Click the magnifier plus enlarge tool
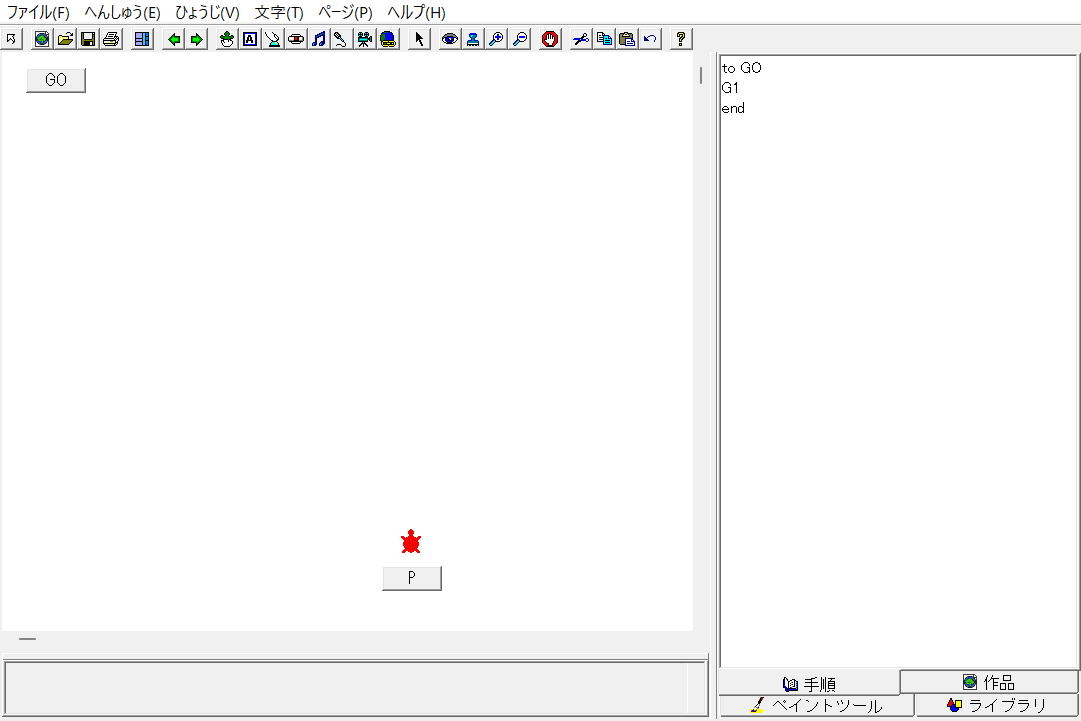Viewport: 1081px width, 721px height. pyautogui.click(x=496, y=39)
